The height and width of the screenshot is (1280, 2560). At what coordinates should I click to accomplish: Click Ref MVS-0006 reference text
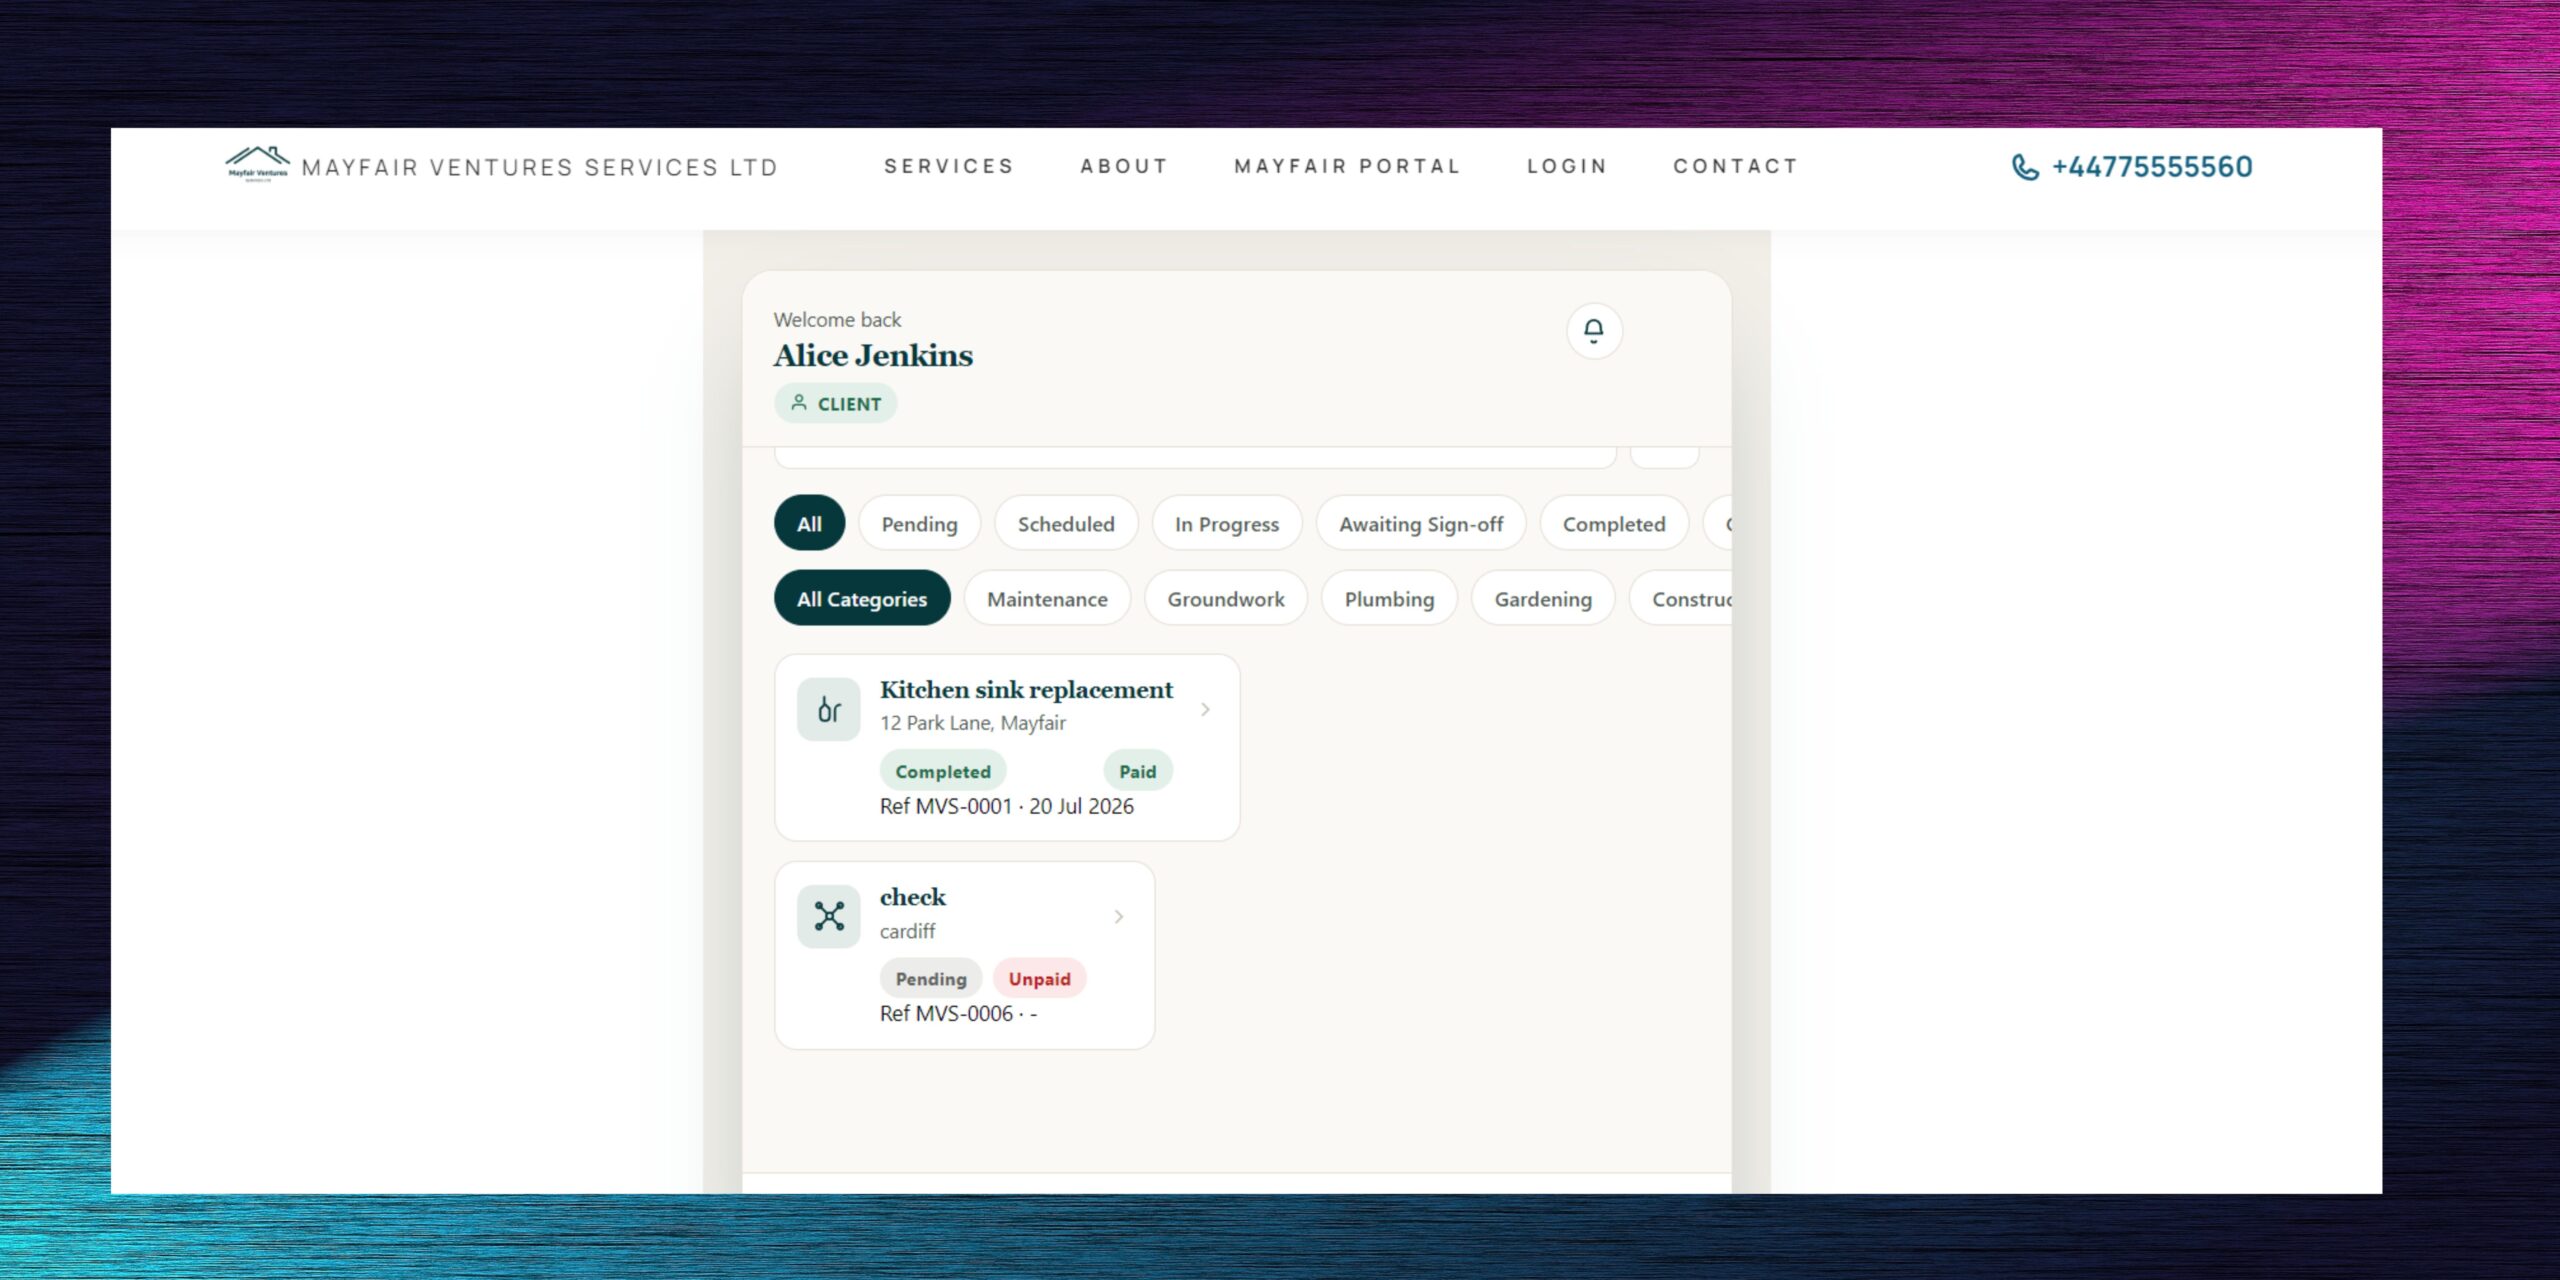click(958, 1013)
